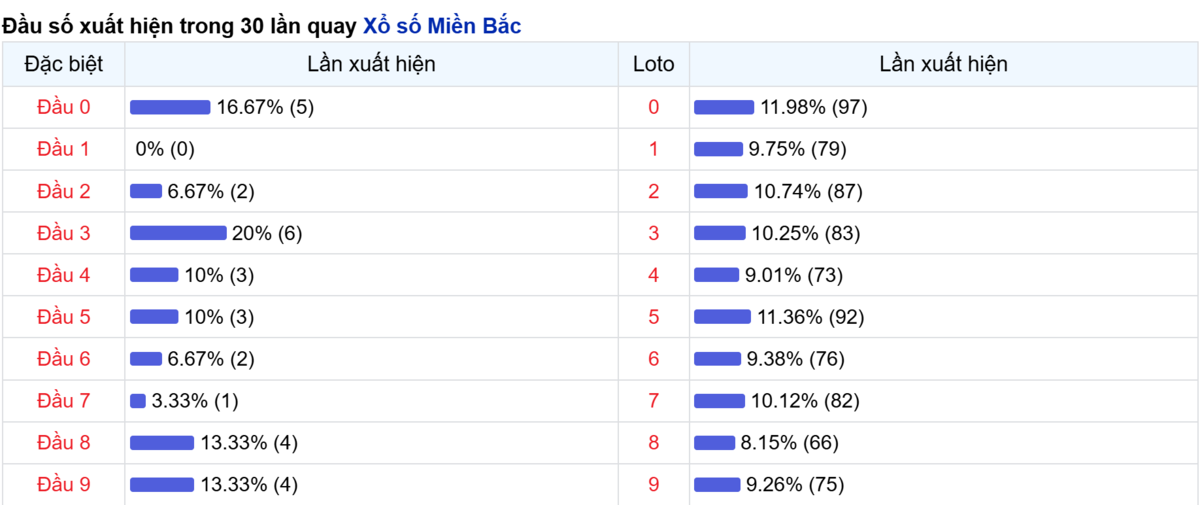
Task: Click Loto 9 bar showing 9.26% (75)
Action: pyautogui.click(x=717, y=485)
